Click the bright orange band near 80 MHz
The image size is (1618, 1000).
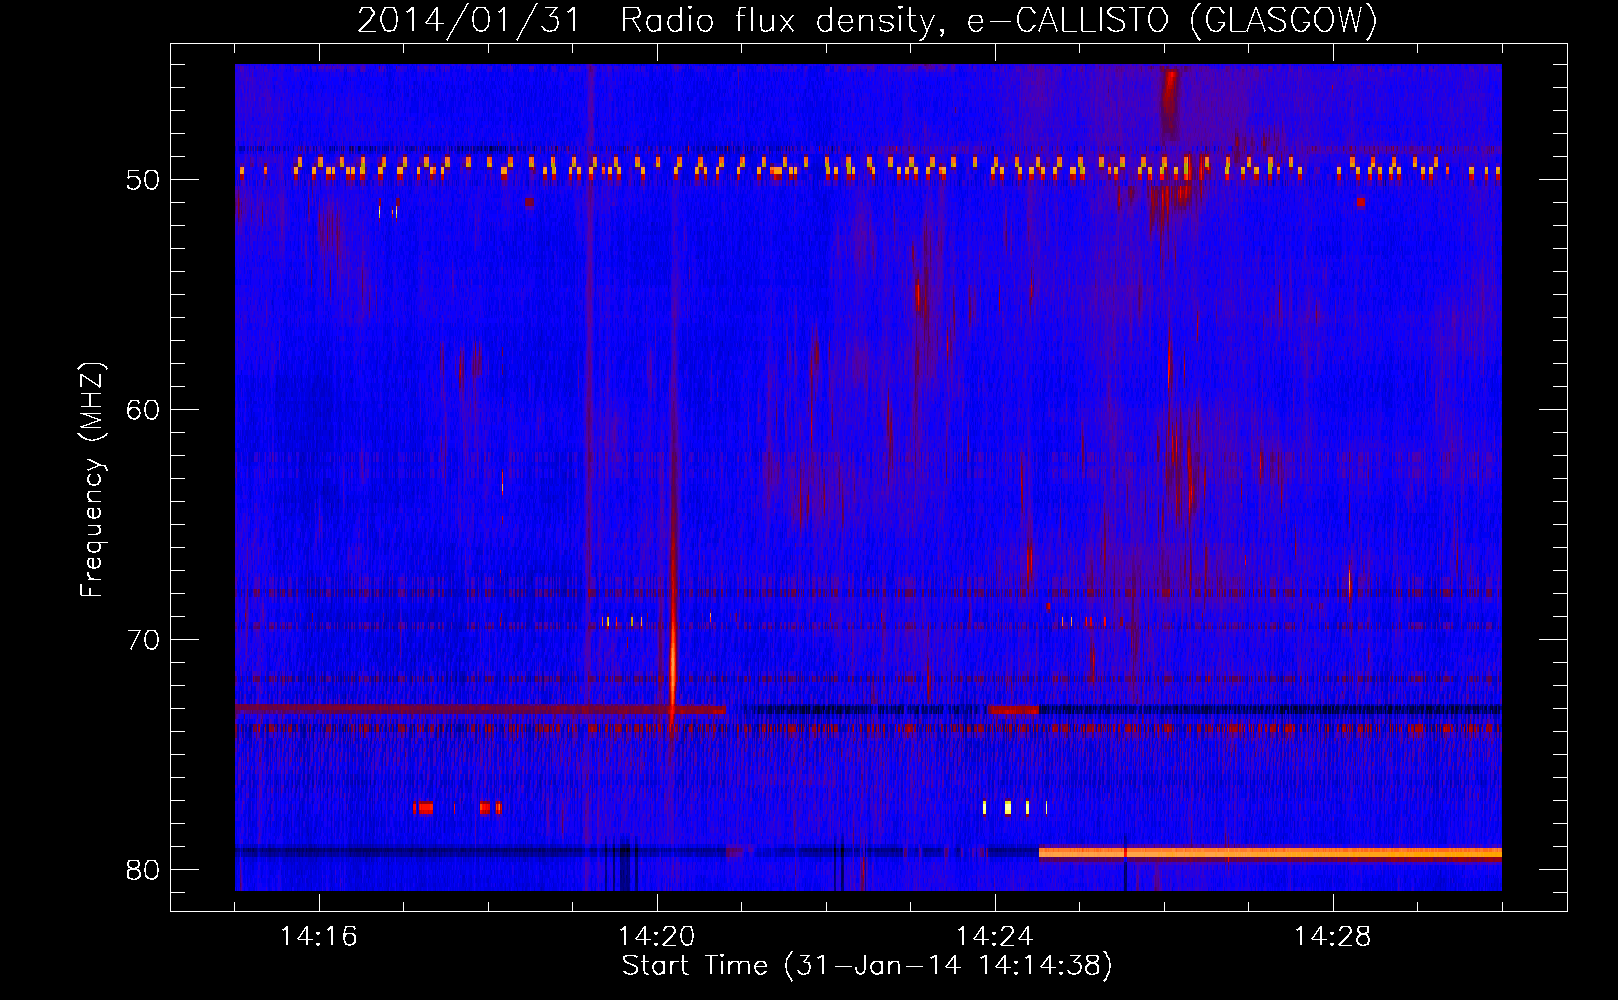pos(1270,853)
